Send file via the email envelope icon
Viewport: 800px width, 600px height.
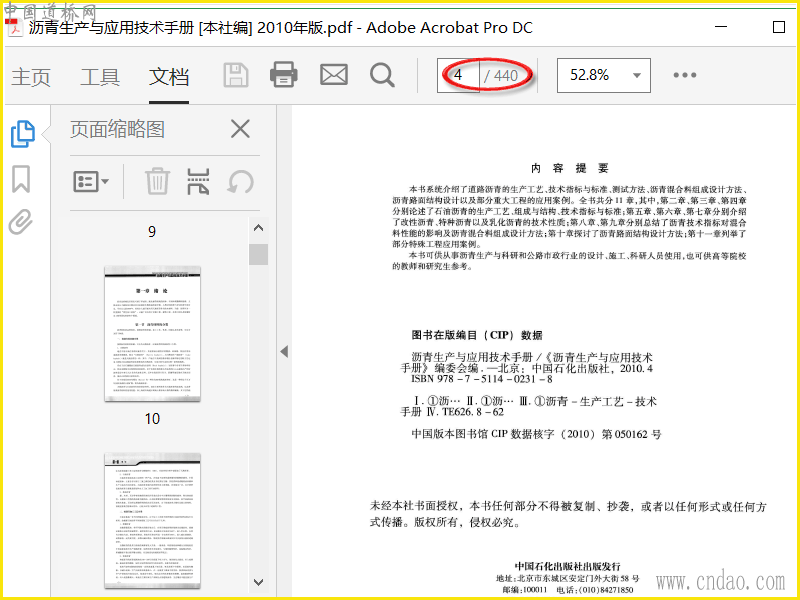coord(334,75)
